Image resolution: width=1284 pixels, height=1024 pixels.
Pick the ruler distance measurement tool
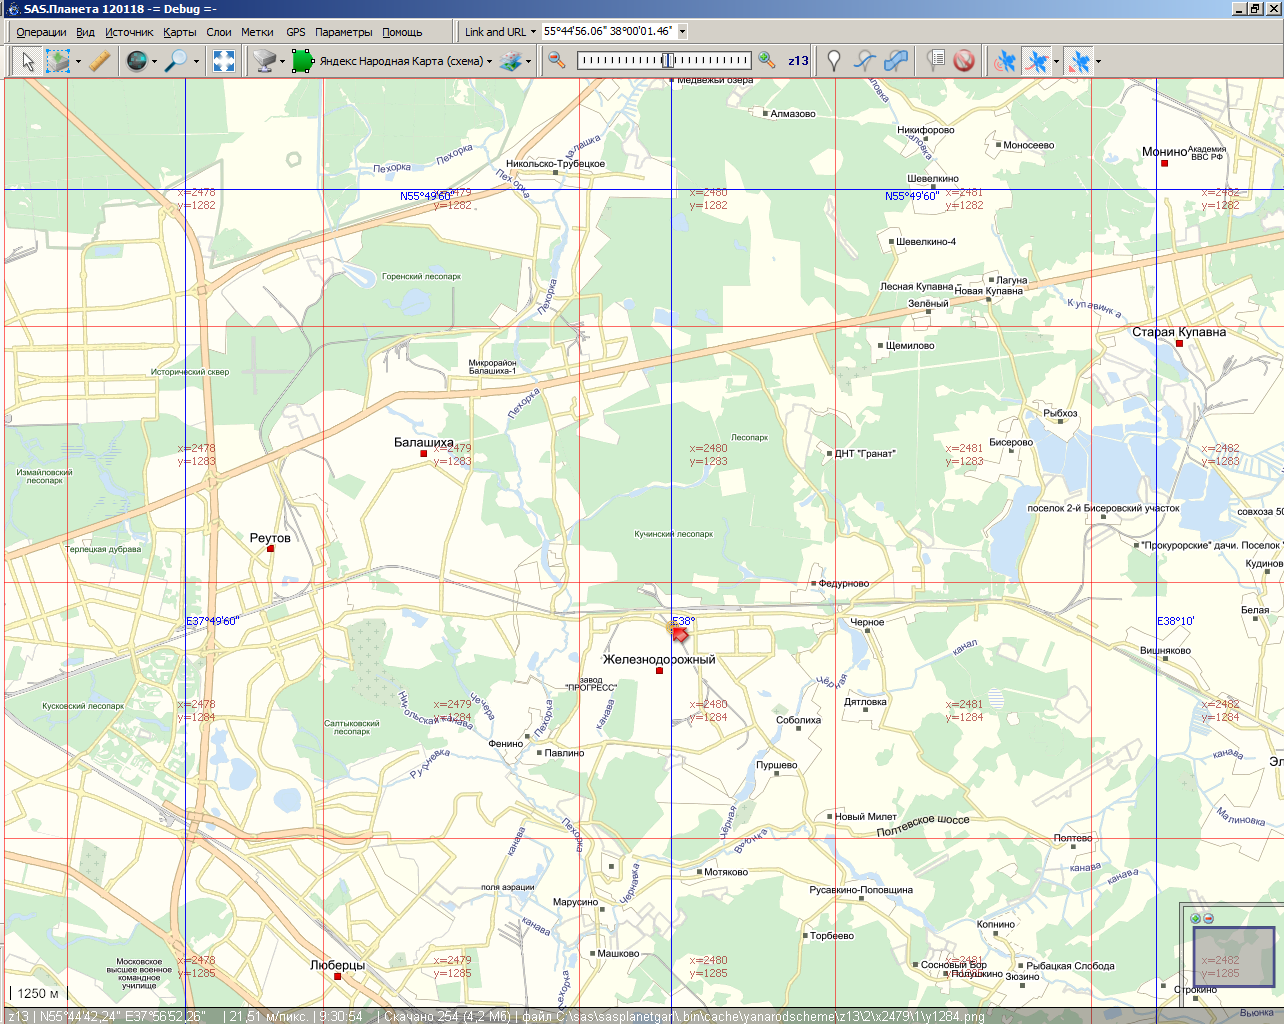[x=99, y=61]
